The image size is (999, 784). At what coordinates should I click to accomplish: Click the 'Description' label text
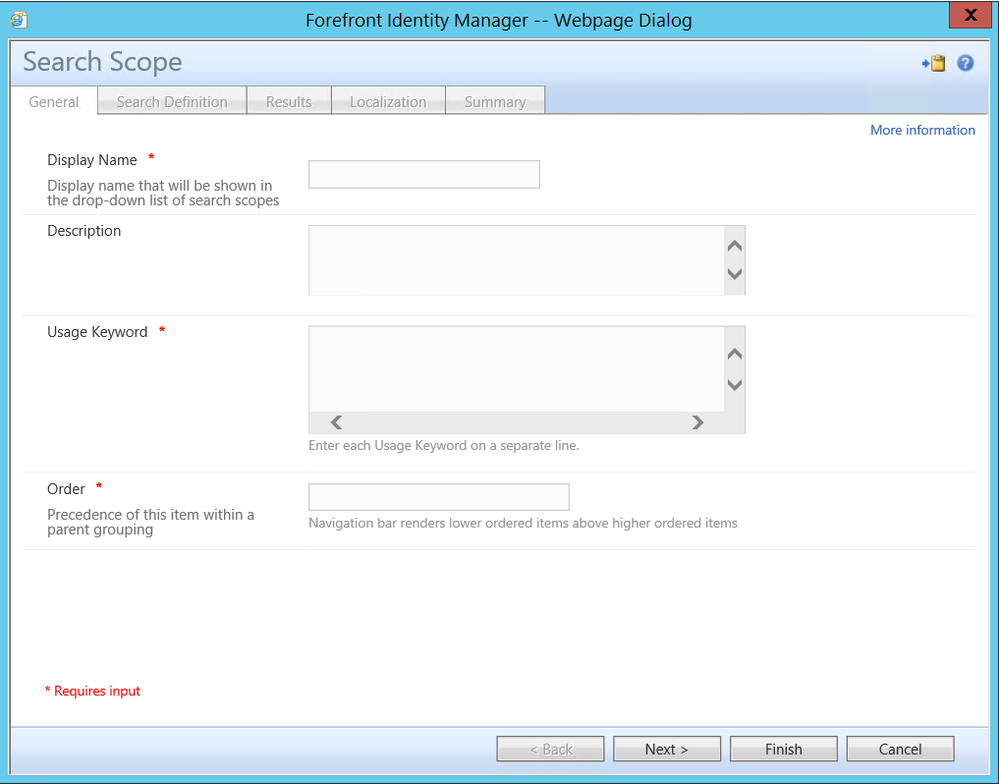pos(83,231)
